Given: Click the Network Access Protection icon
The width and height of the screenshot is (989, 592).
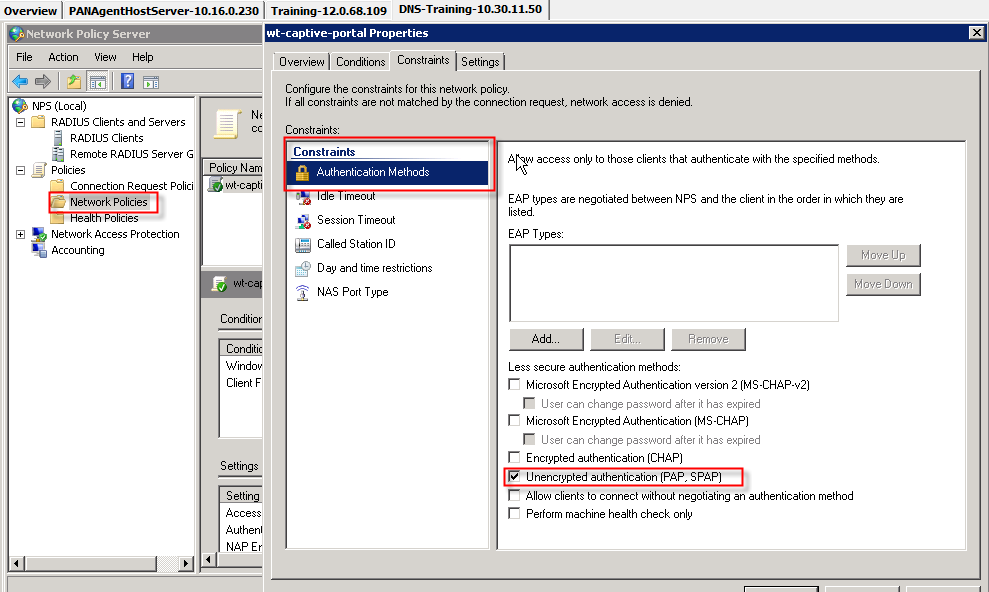Looking at the screenshot, I should 39,234.
